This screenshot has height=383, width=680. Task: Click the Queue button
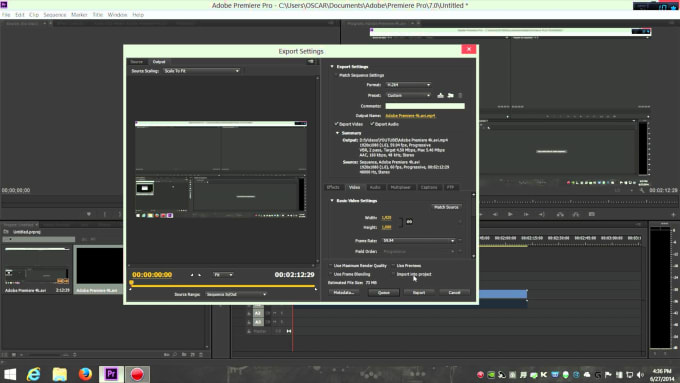click(384, 293)
